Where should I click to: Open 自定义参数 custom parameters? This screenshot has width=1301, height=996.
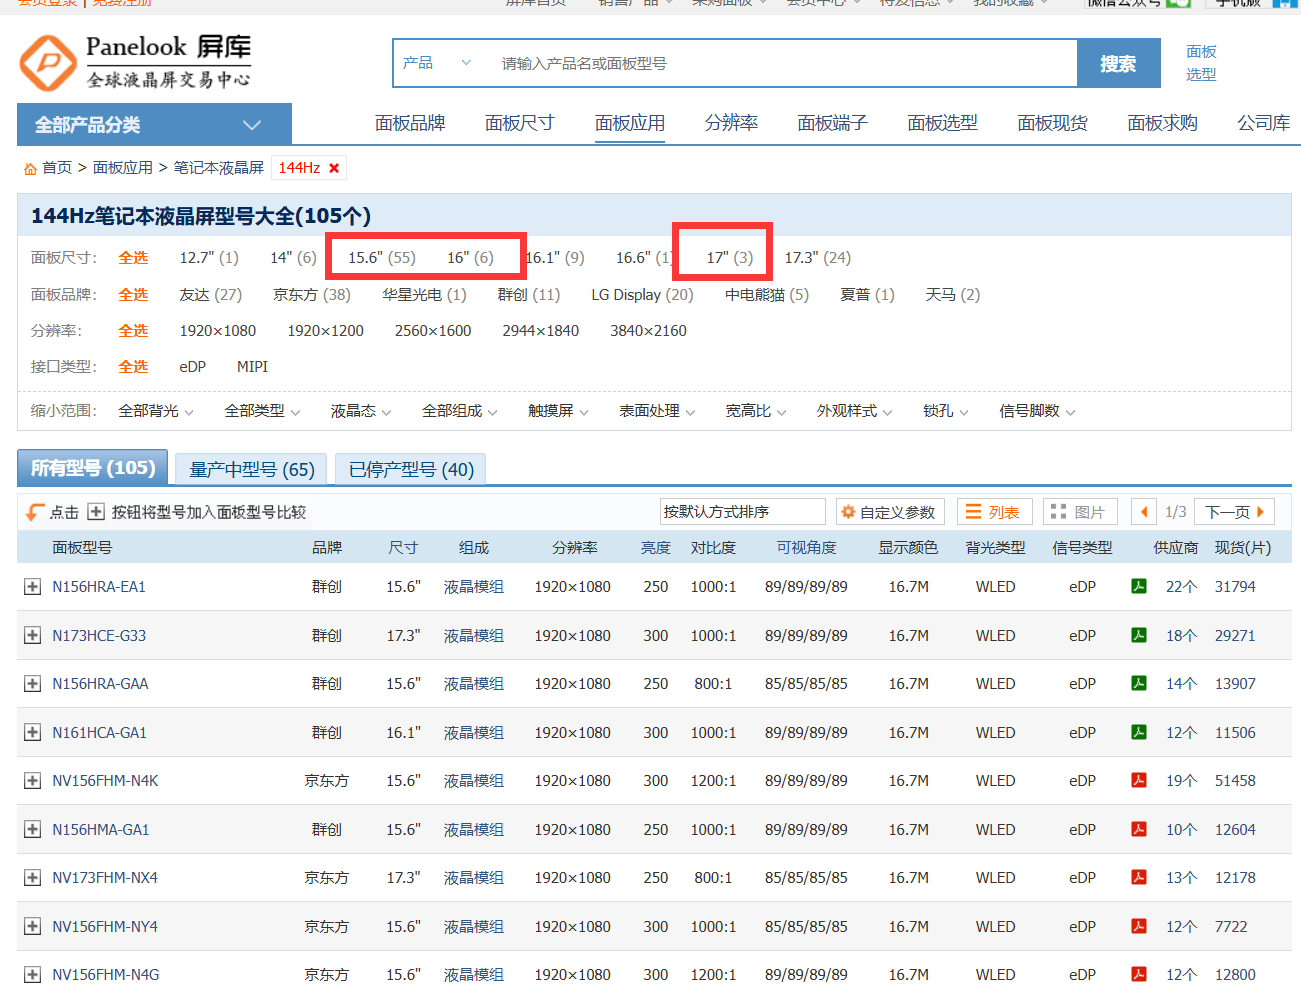[888, 512]
